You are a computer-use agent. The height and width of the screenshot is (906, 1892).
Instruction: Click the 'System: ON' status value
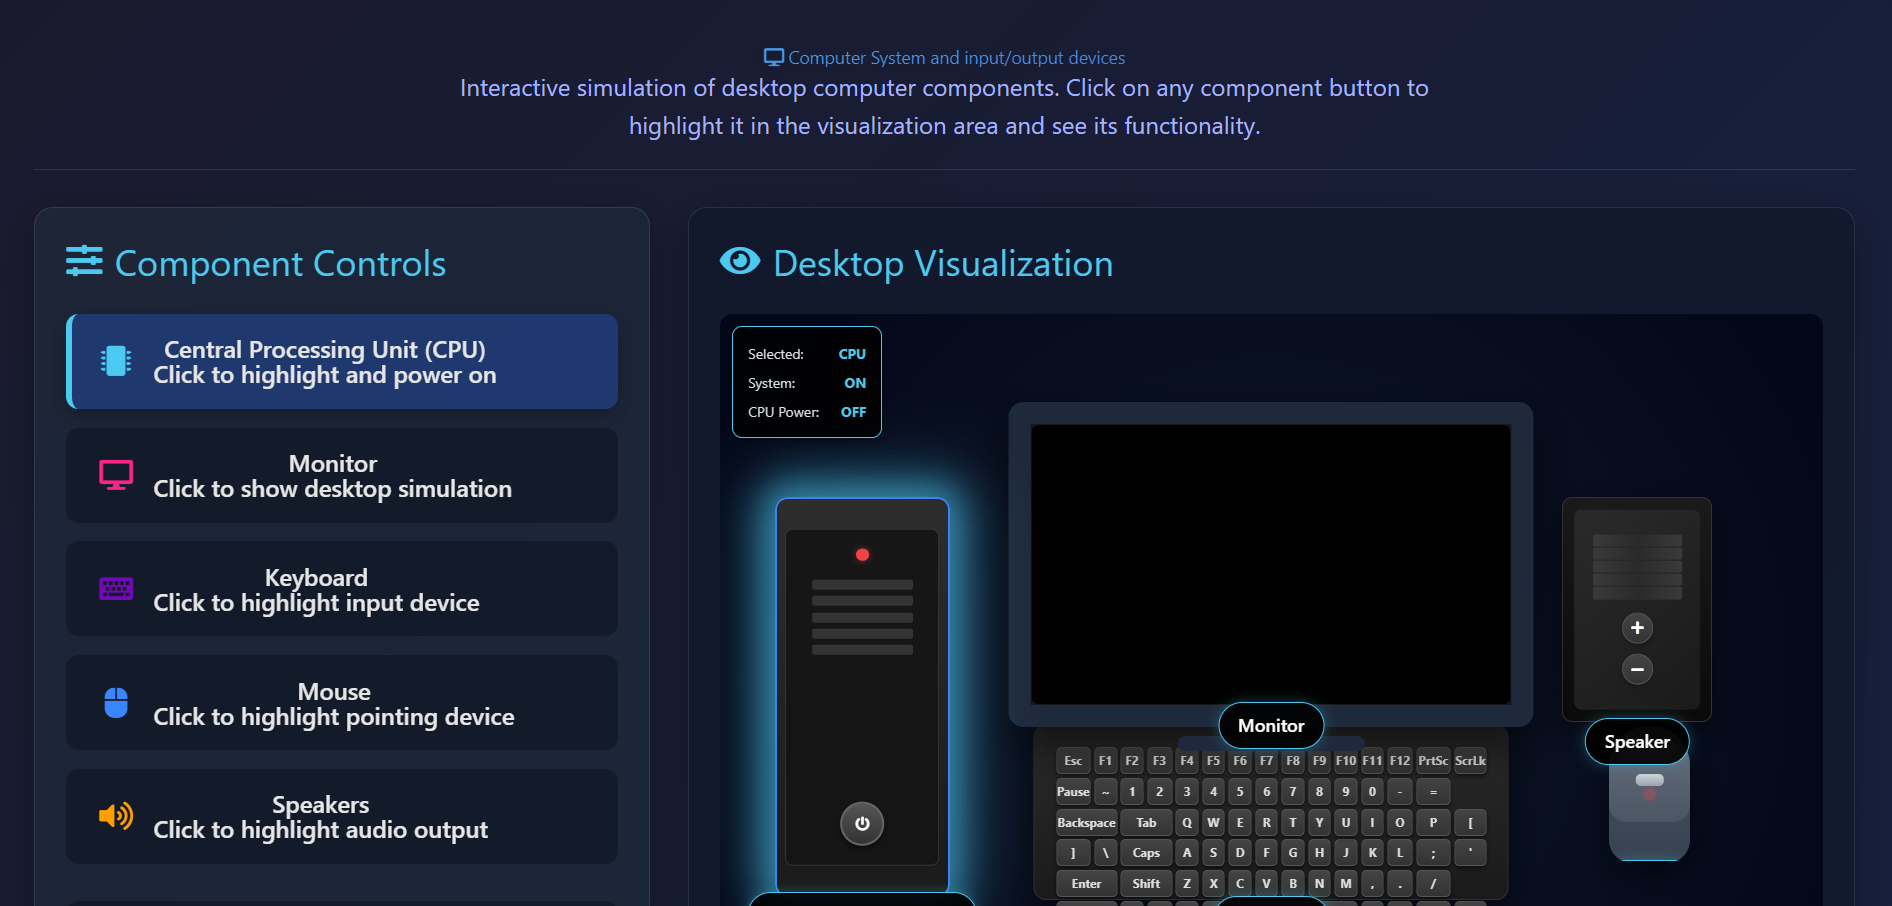[855, 383]
